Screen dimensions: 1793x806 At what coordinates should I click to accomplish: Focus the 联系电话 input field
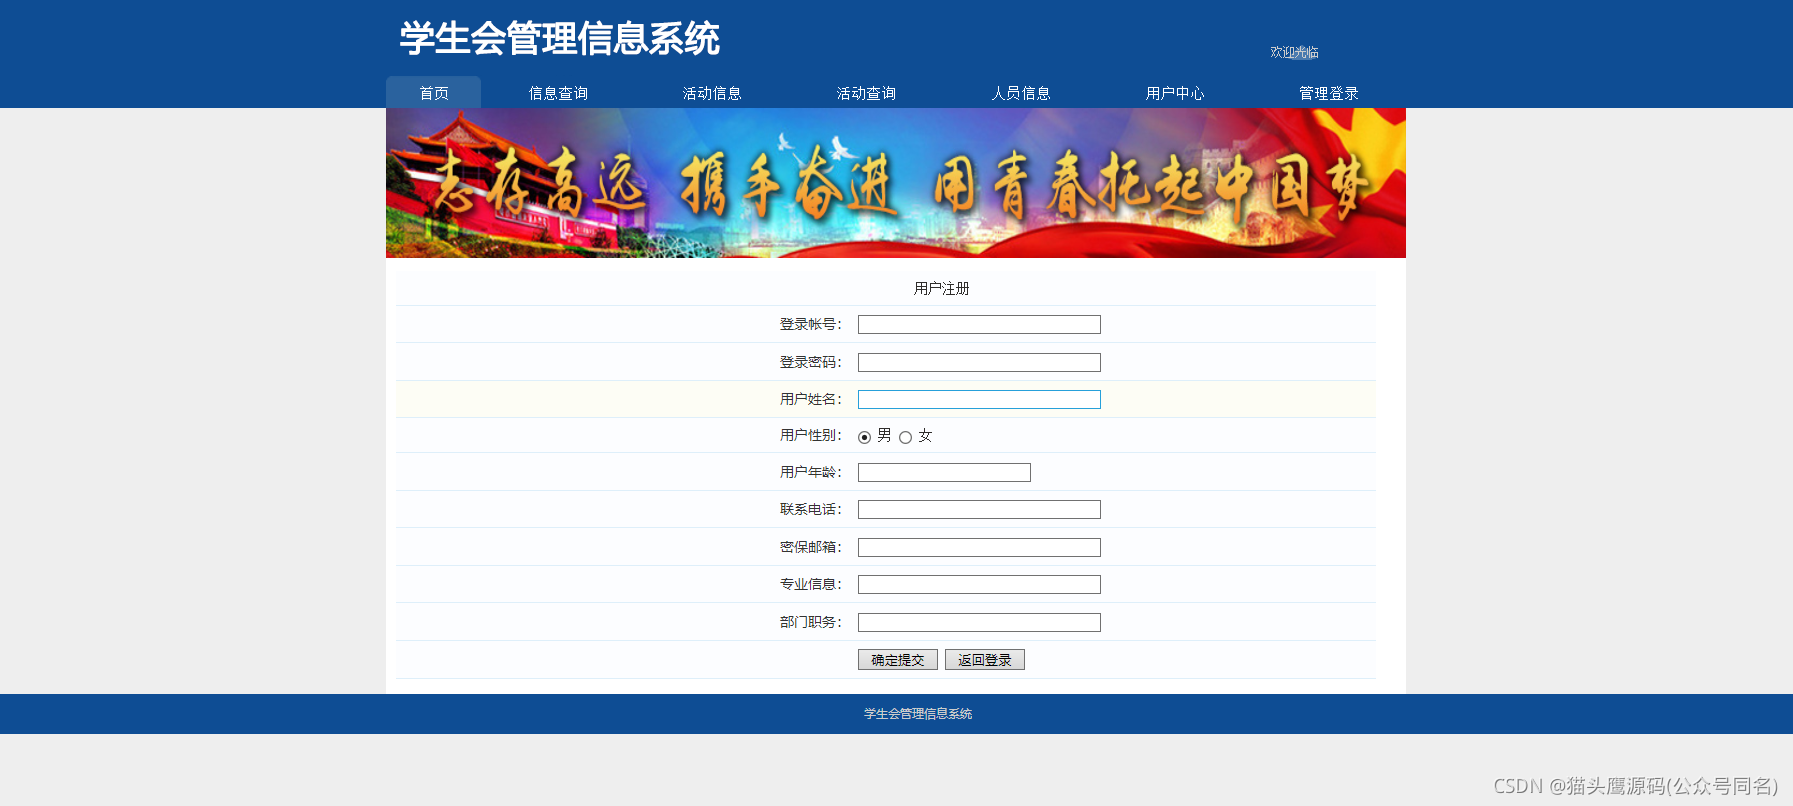tap(979, 509)
